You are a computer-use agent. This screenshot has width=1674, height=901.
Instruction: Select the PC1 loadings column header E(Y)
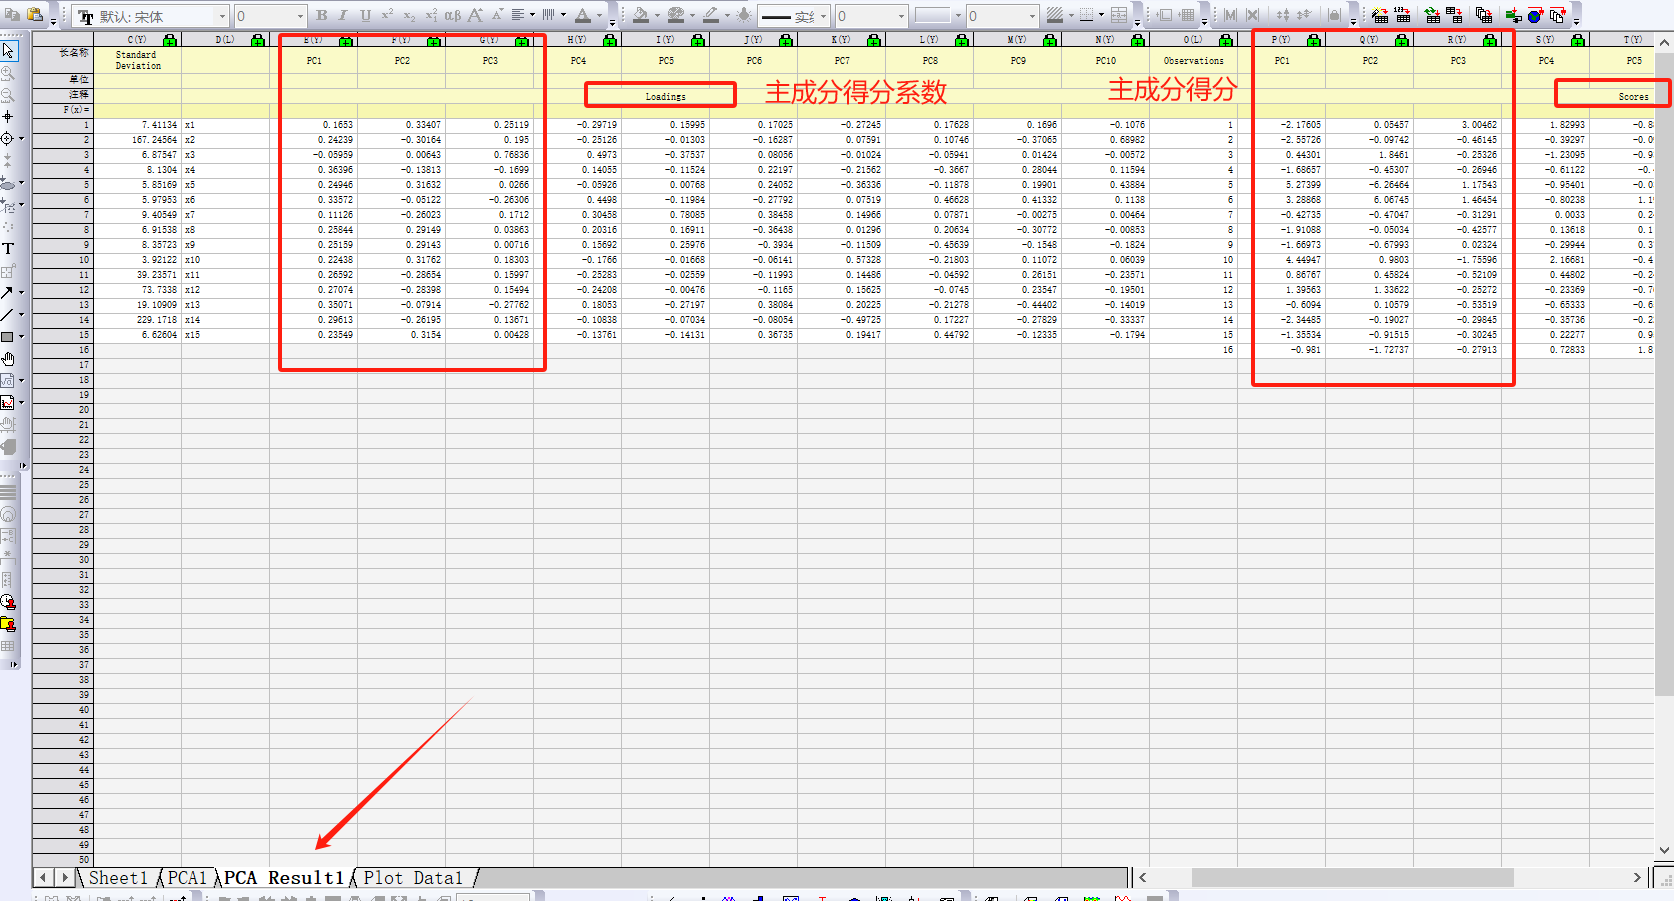point(313,40)
